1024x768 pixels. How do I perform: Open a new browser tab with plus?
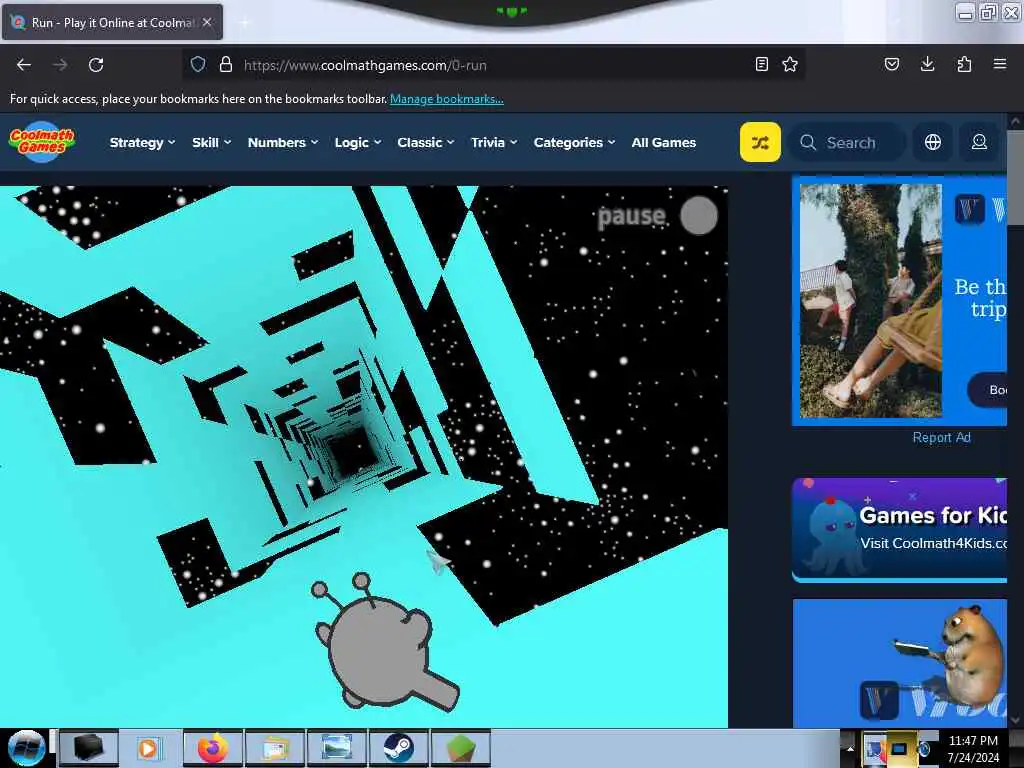245,23
